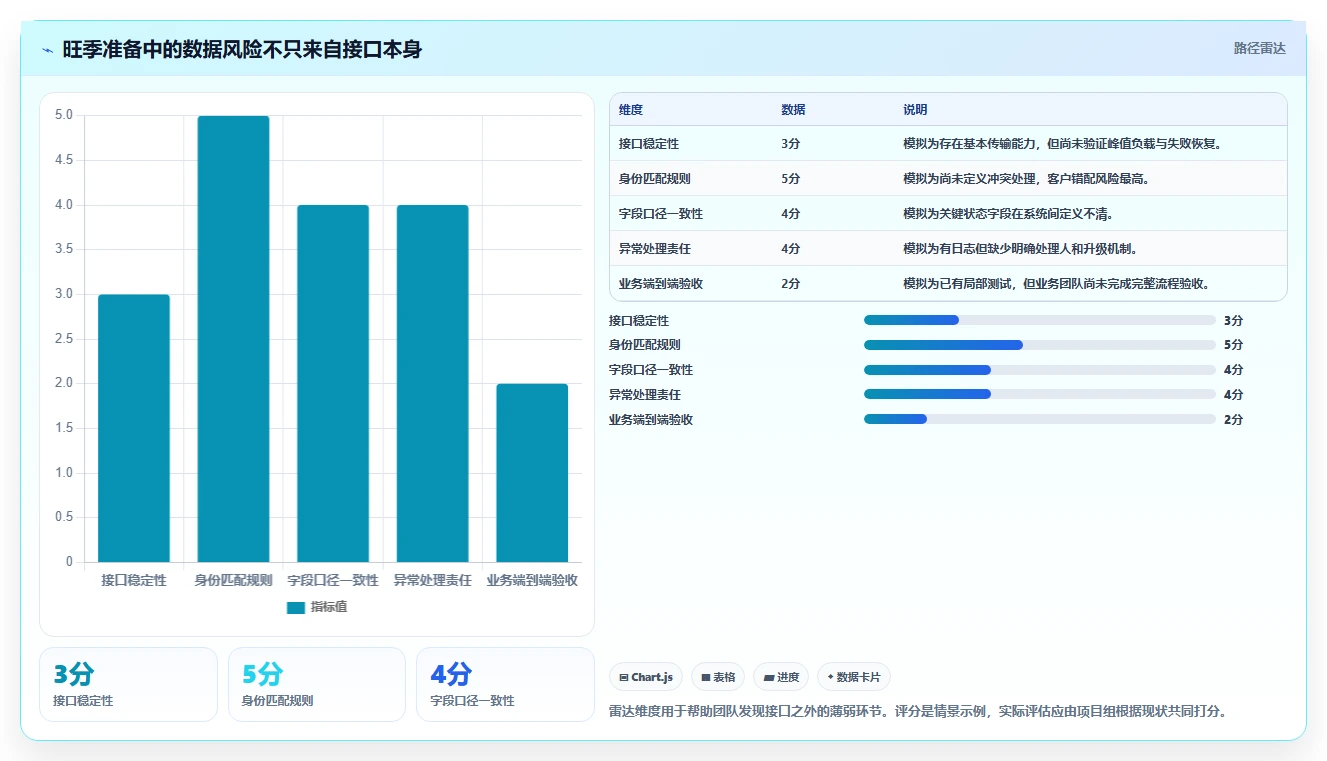Click the lightning icon beside the title
Viewport: 1327px width, 761px height.
coord(48,49)
